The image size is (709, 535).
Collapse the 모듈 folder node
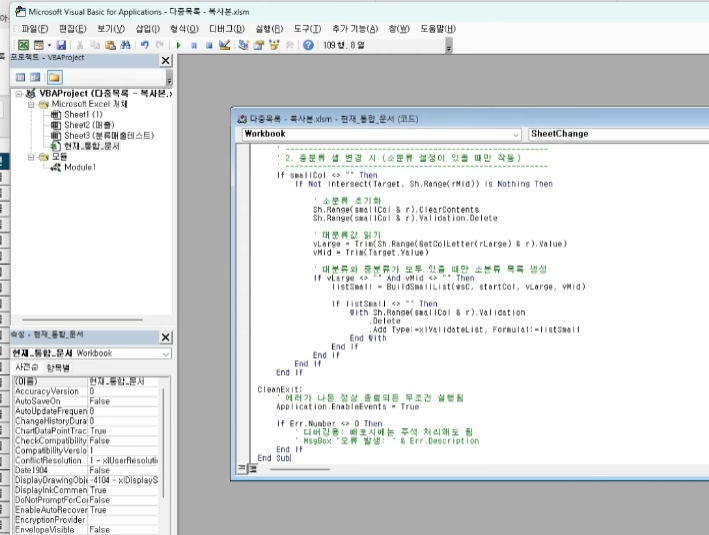pyautogui.click(x=31, y=157)
